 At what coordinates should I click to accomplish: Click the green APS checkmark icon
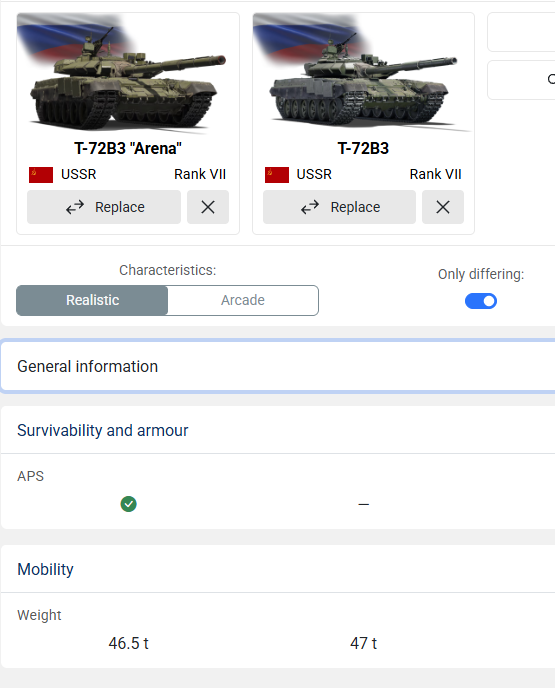pos(129,504)
